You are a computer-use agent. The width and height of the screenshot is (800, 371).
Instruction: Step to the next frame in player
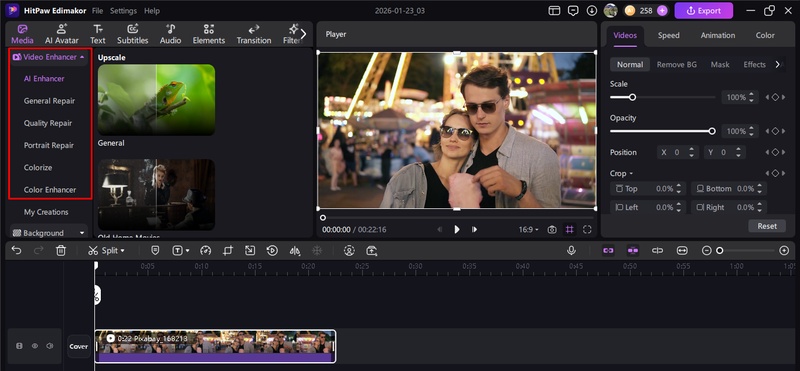(x=474, y=230)
